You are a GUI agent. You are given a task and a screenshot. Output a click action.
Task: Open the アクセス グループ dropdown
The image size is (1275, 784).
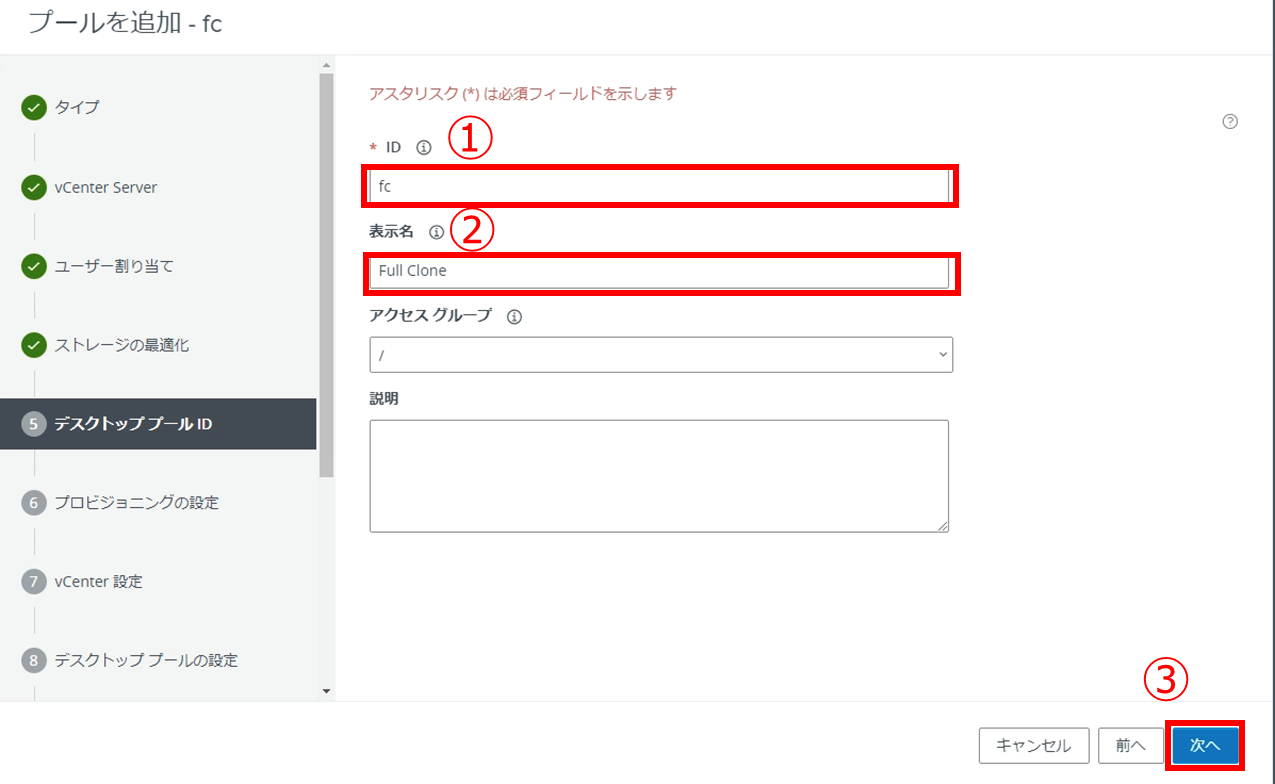pos(660,355)
